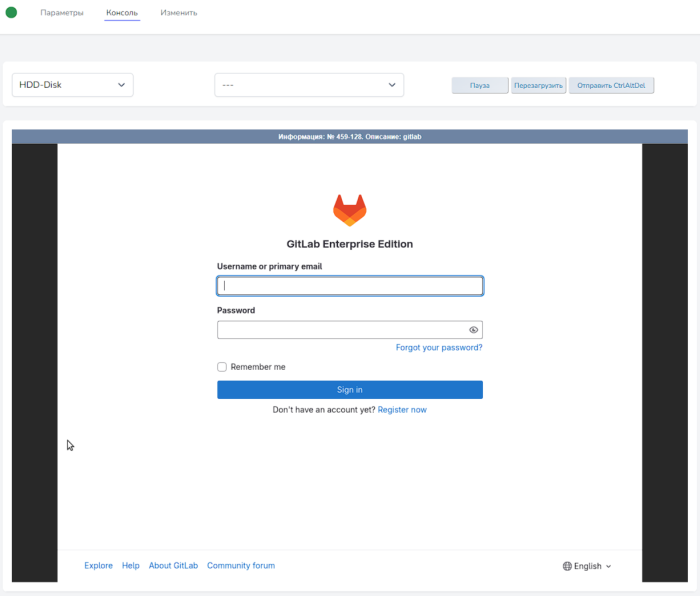The height and width of the screenshot is (596, 700).
Task: Click into the Password field
Action: (x=340, y=330)
